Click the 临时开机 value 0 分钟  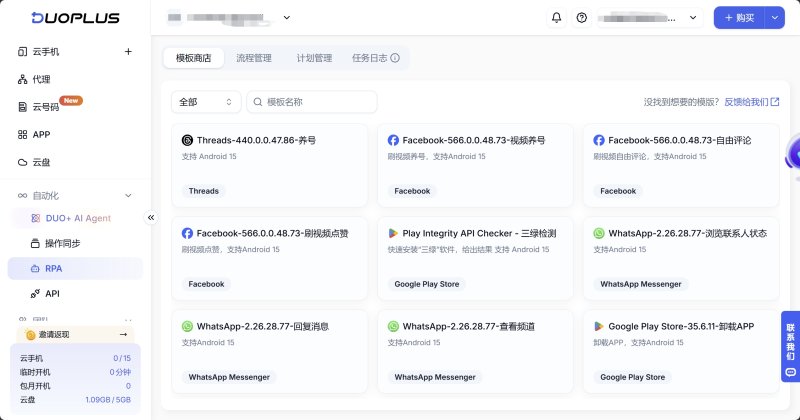(x=120, y=372)
